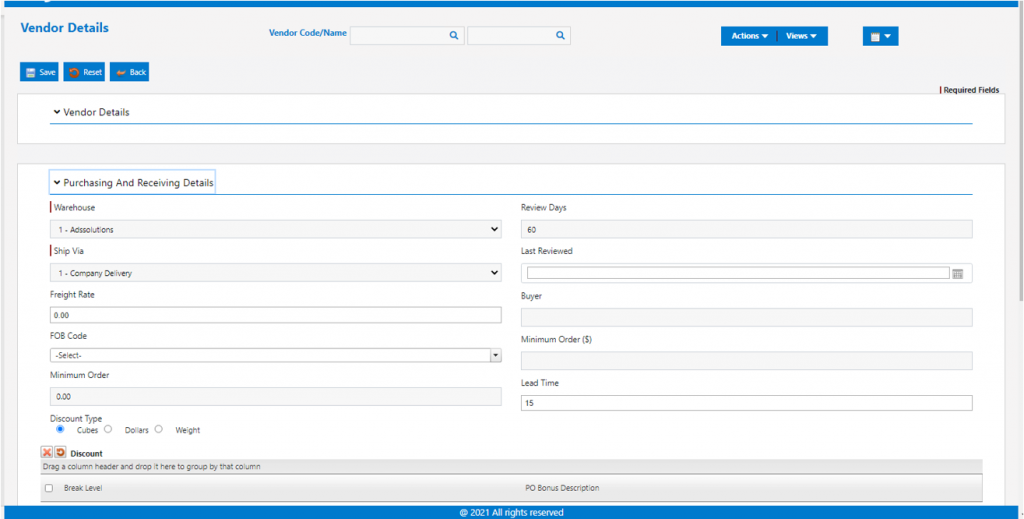The width and height of the screenshot is (1024, 519).
Task: Select the Dollars discount type radio
Action: click(108, 429)
